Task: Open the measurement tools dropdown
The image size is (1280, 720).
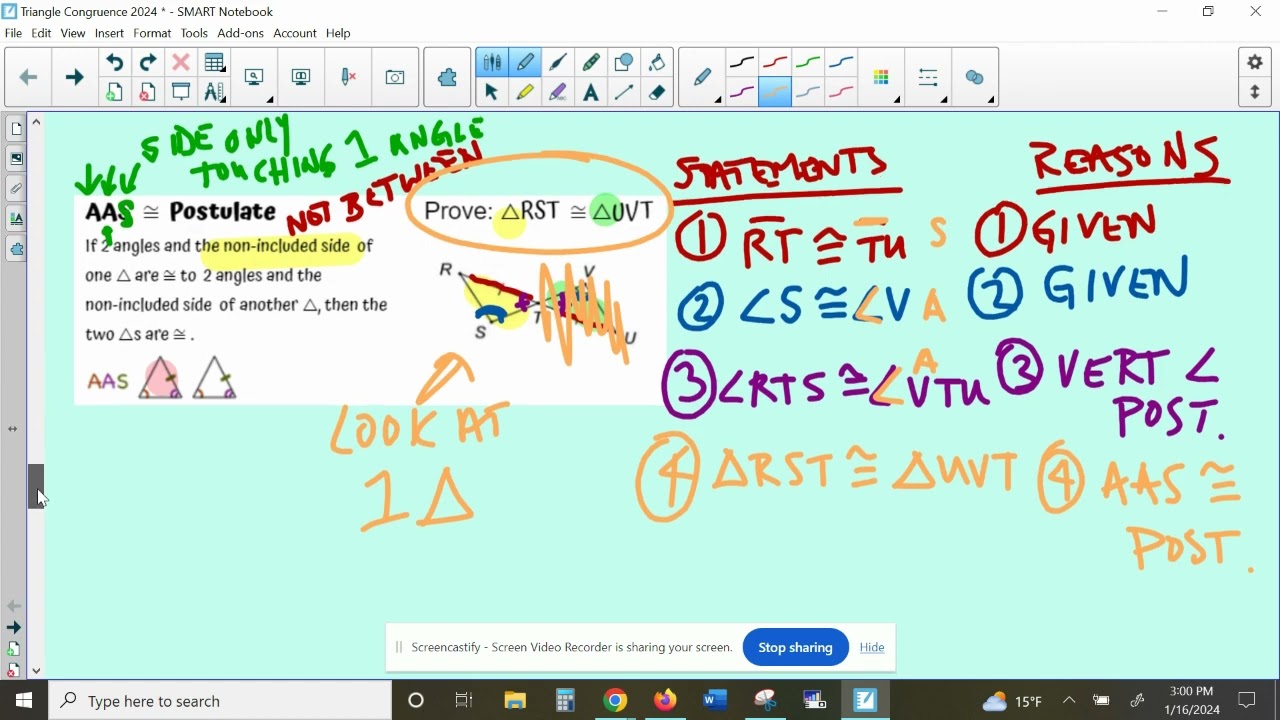Action: (x=214, y=92)
